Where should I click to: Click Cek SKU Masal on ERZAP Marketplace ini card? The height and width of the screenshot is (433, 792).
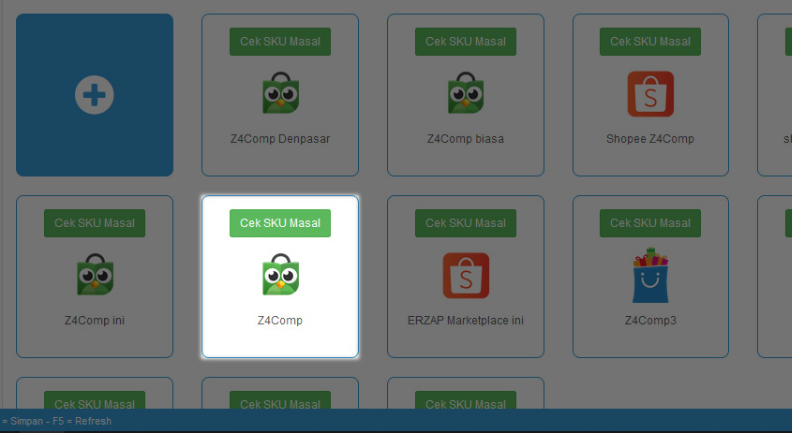pyautogui.click(x=466, y=223)
